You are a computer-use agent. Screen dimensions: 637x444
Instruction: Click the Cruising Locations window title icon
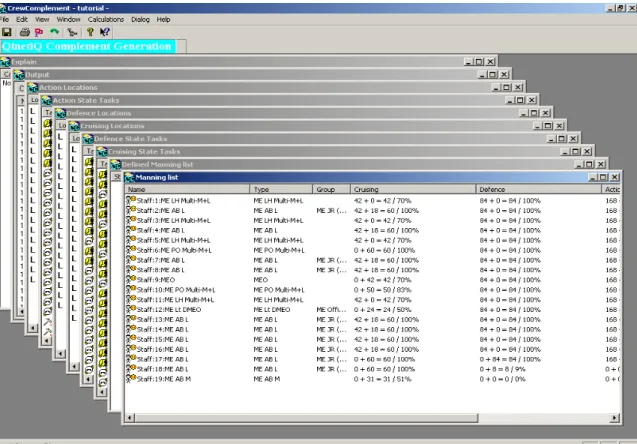pos(74,126)
